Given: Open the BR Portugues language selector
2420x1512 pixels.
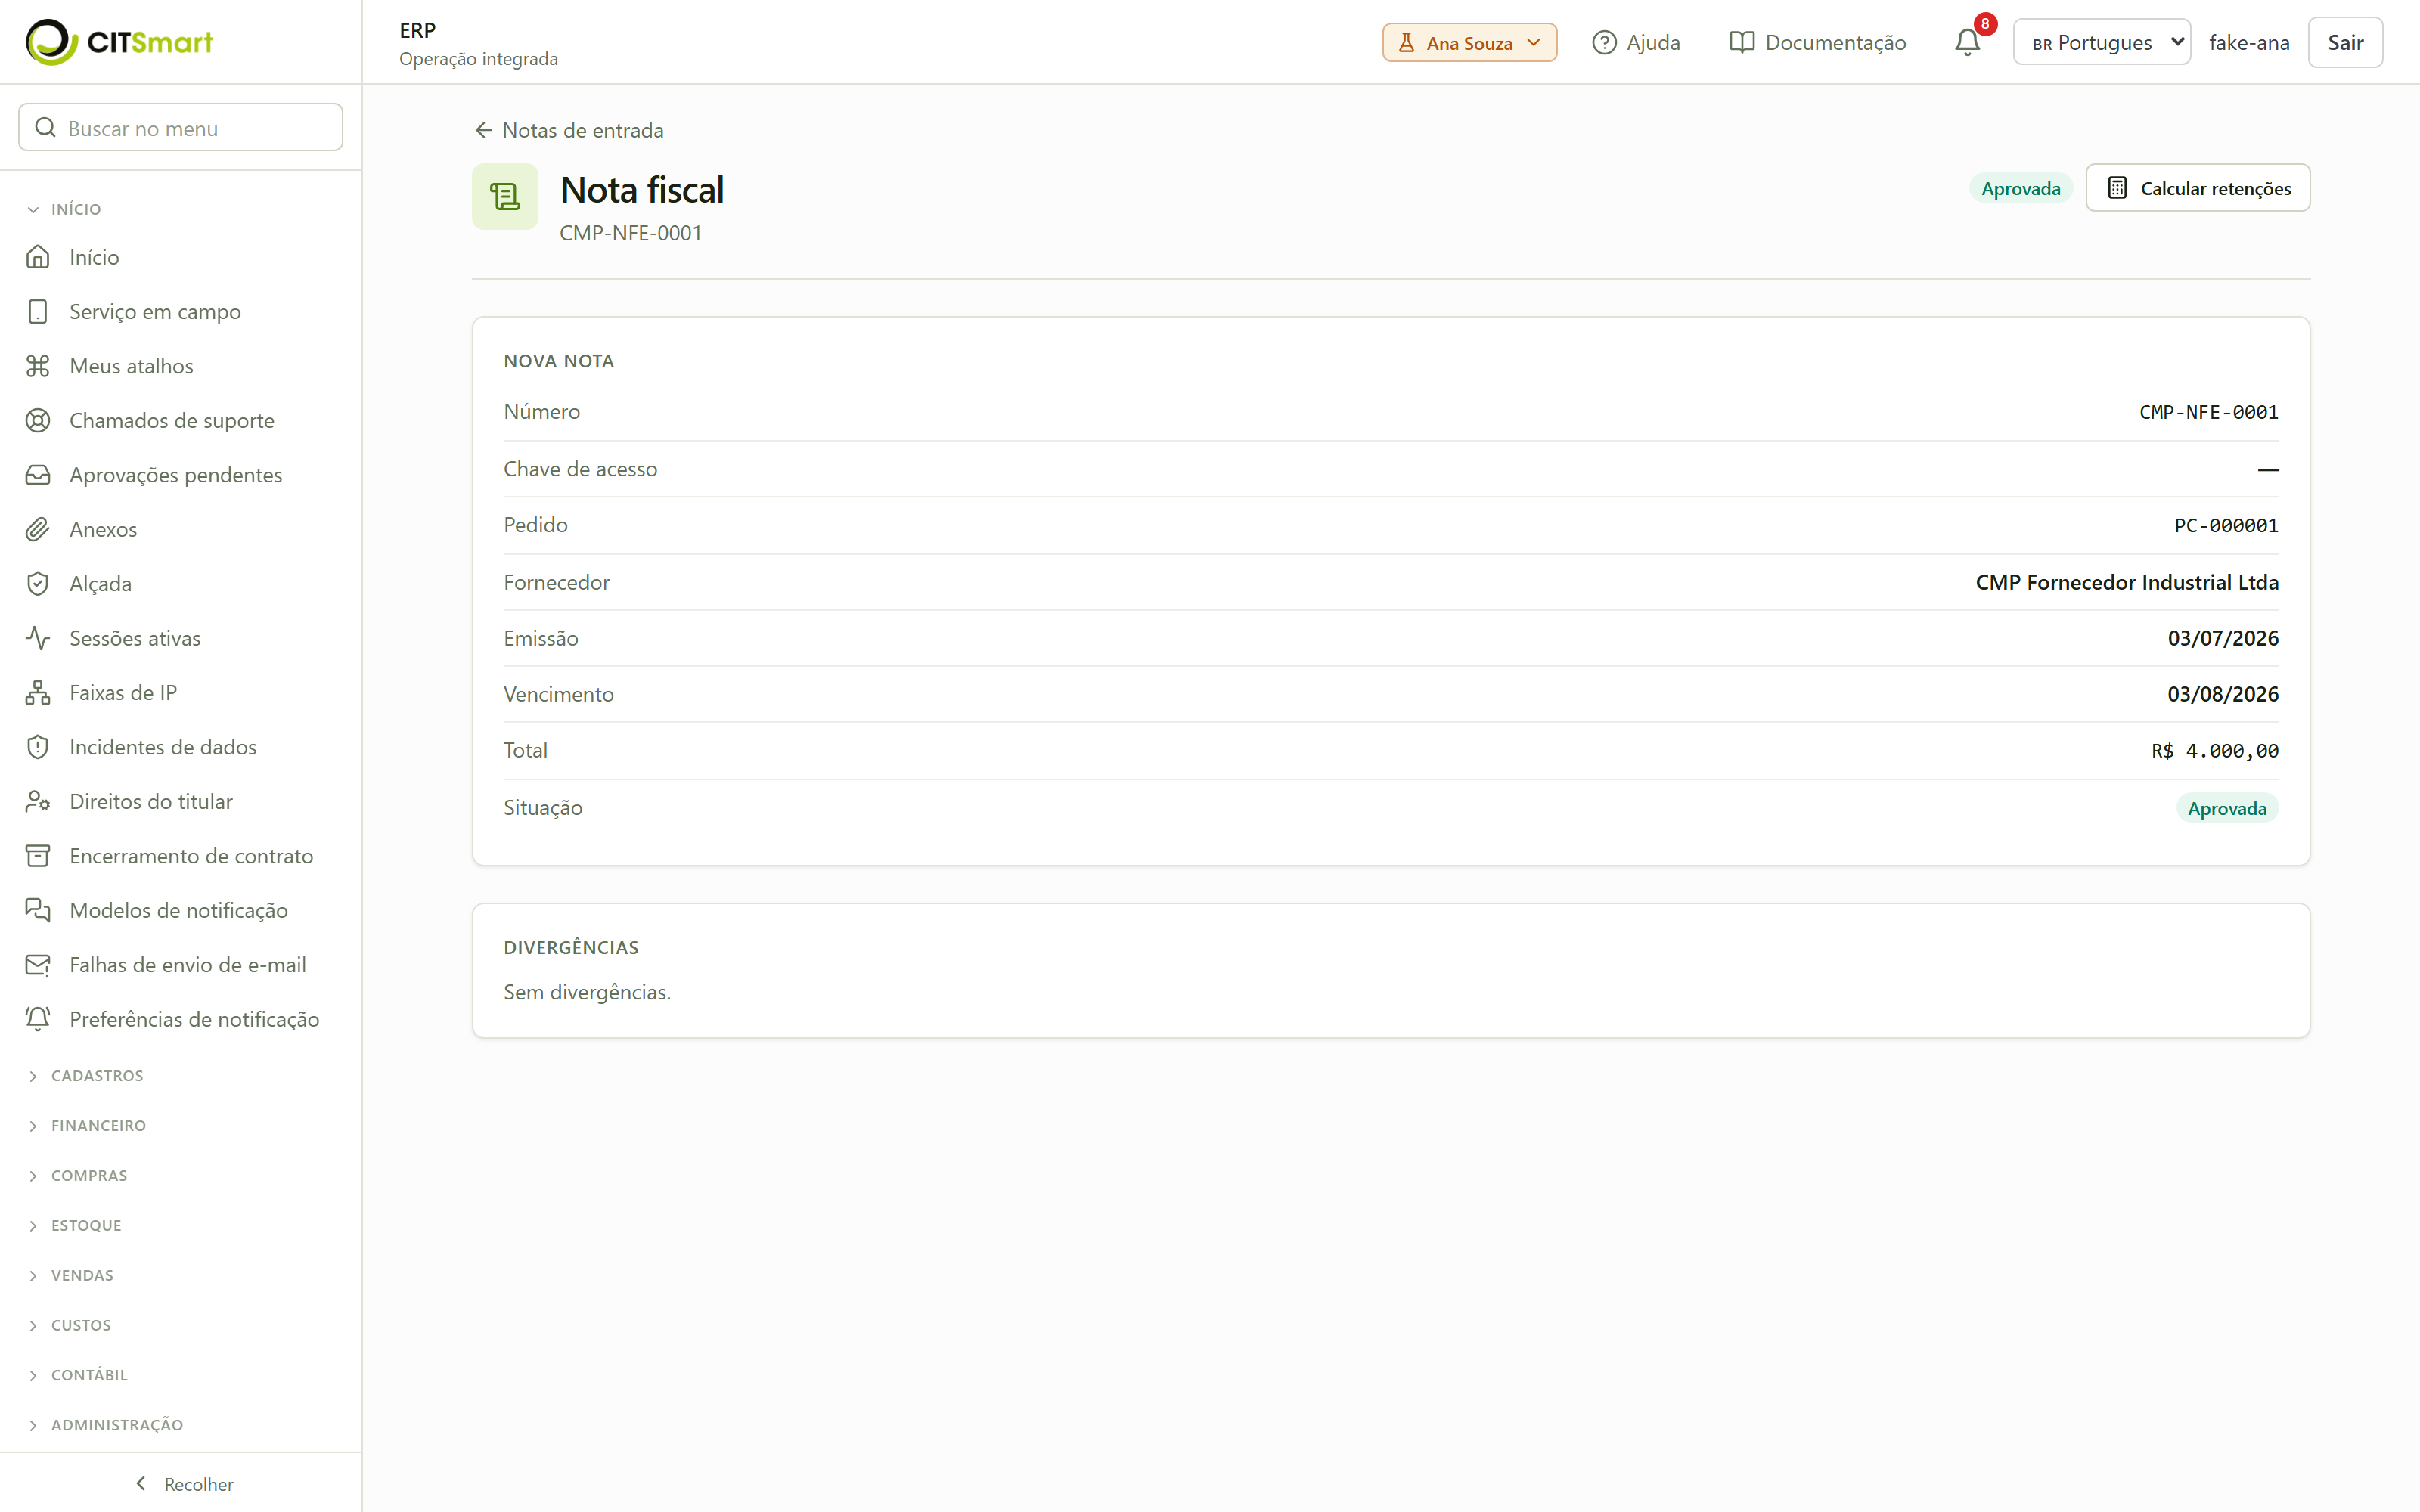Looking at the screenshot, I should coord(2101,42).
